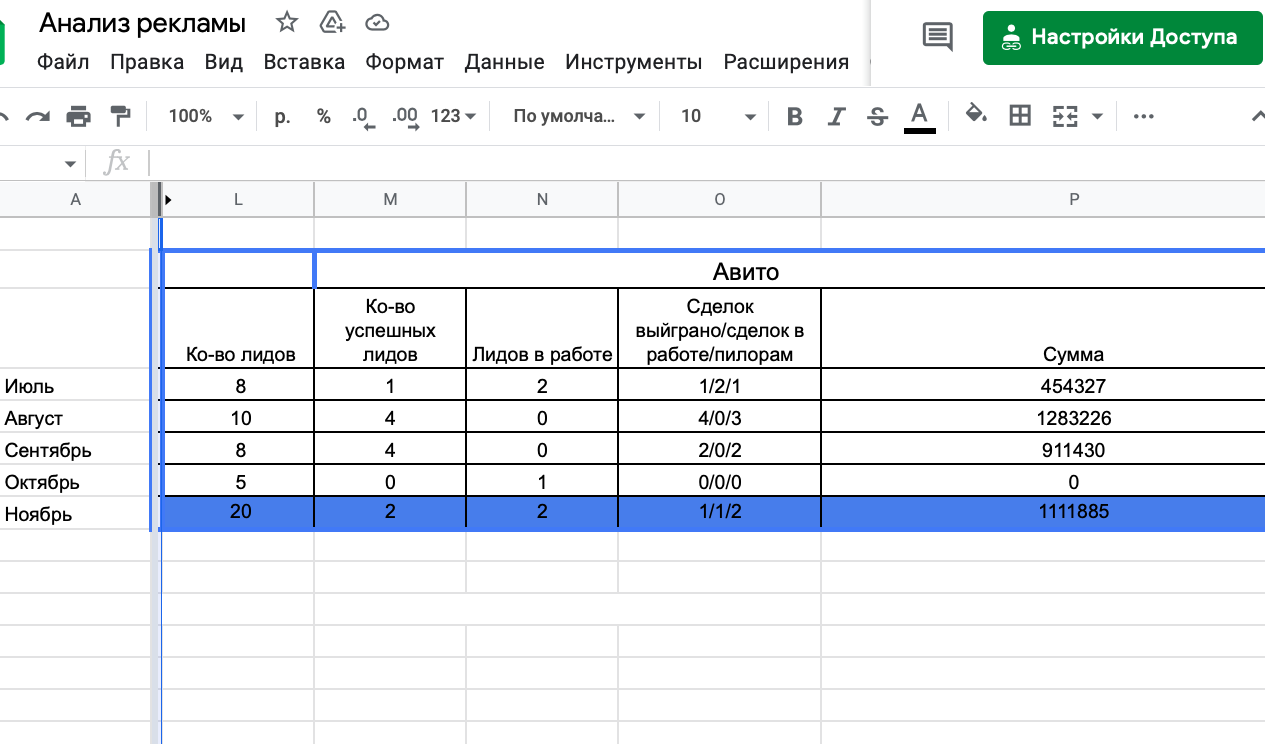1265x744 pixels.
Task: Open the Print dialog icon
Action: (x=79, y=116)
